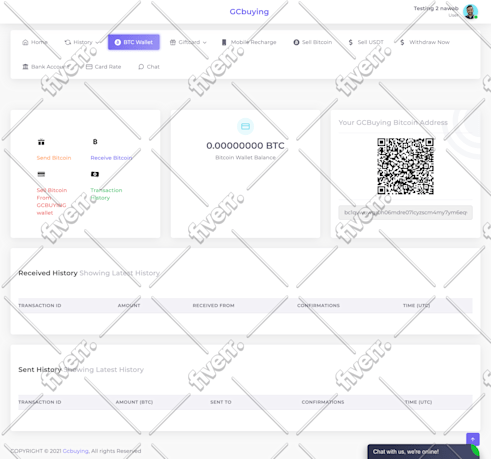This screenshot has width=491, height=459.
Task: Click TIME (UTC) header in Received History
Action: pyautogui.click(x=416, y=305)
